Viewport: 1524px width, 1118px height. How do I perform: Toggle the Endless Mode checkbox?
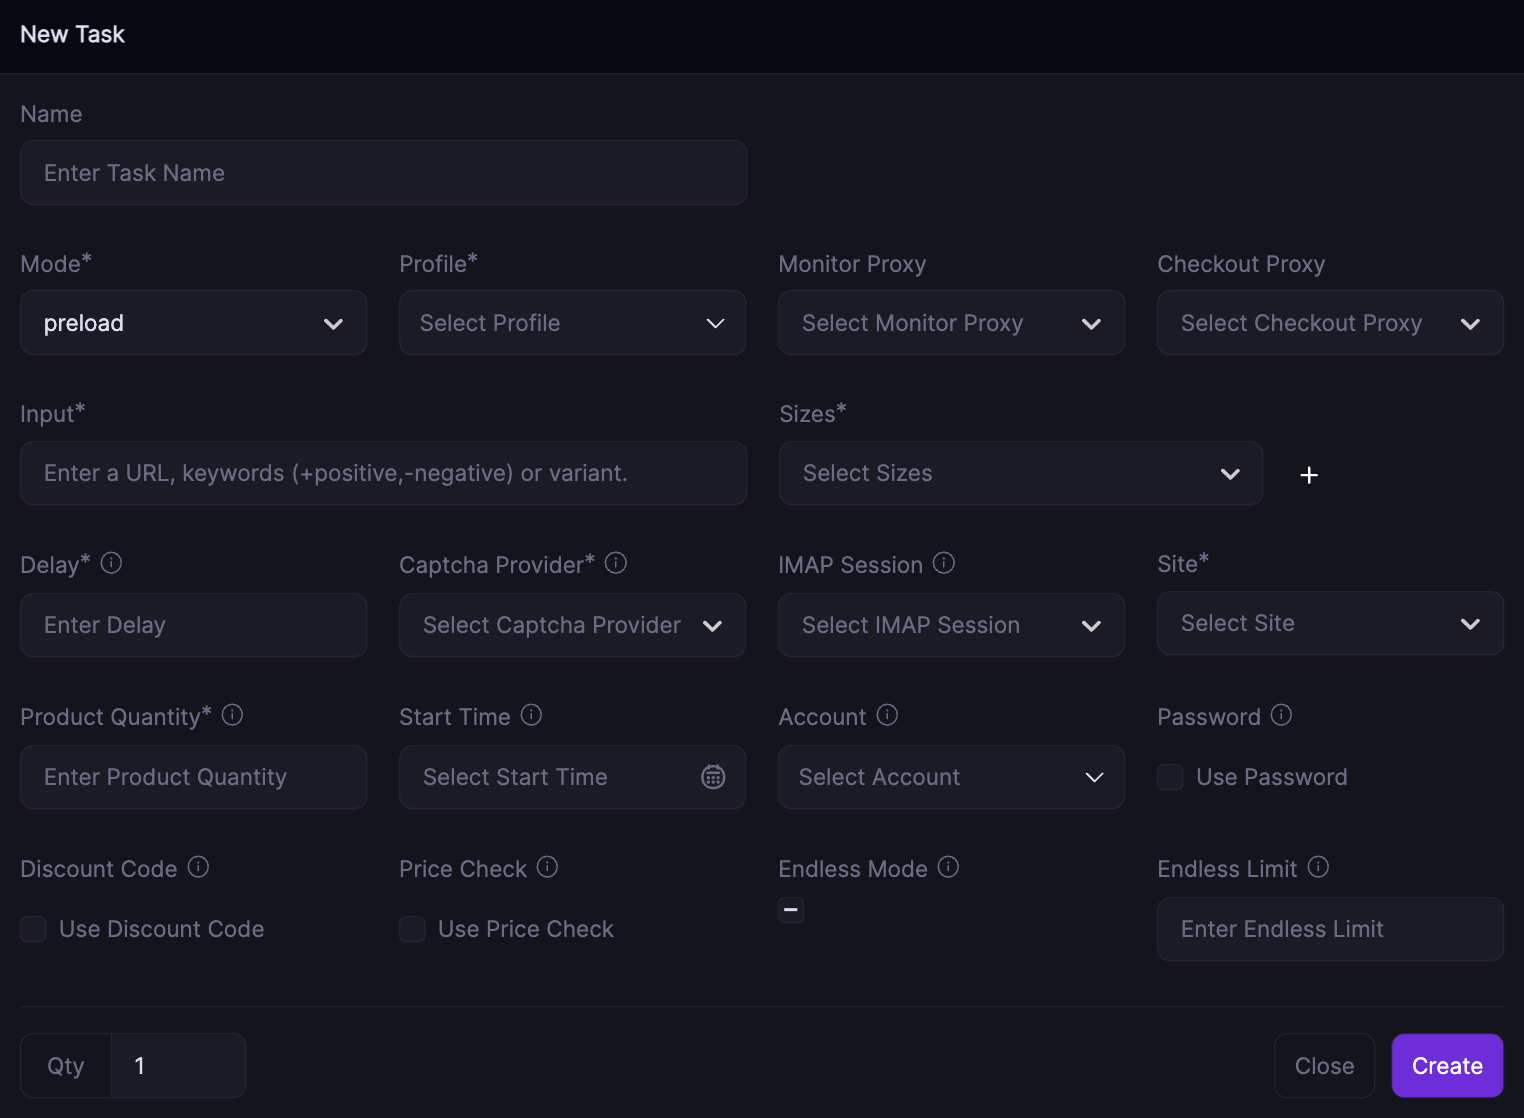[x=791, y=910]
